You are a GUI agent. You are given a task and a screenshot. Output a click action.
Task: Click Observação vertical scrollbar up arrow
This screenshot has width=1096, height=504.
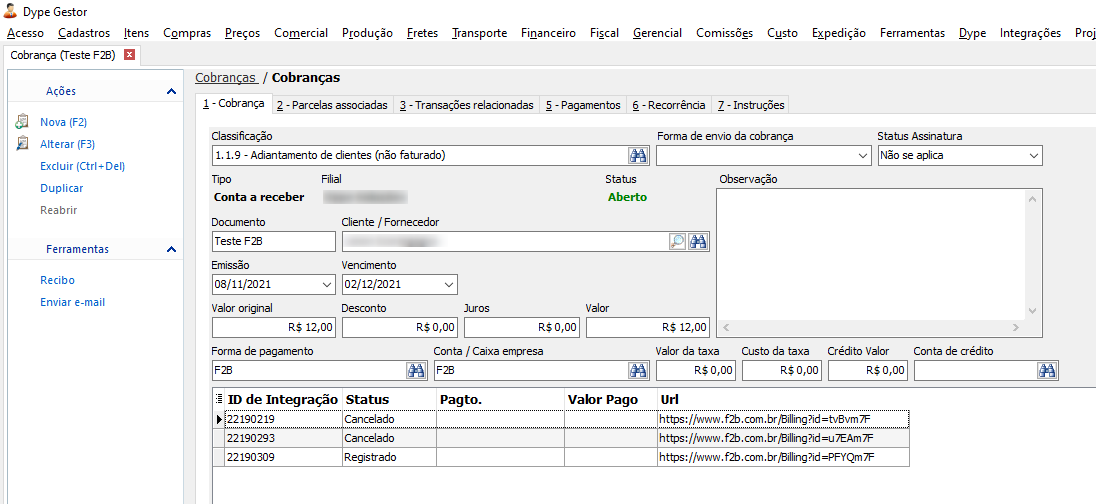pyautogui.click(x=1032, y=199)
